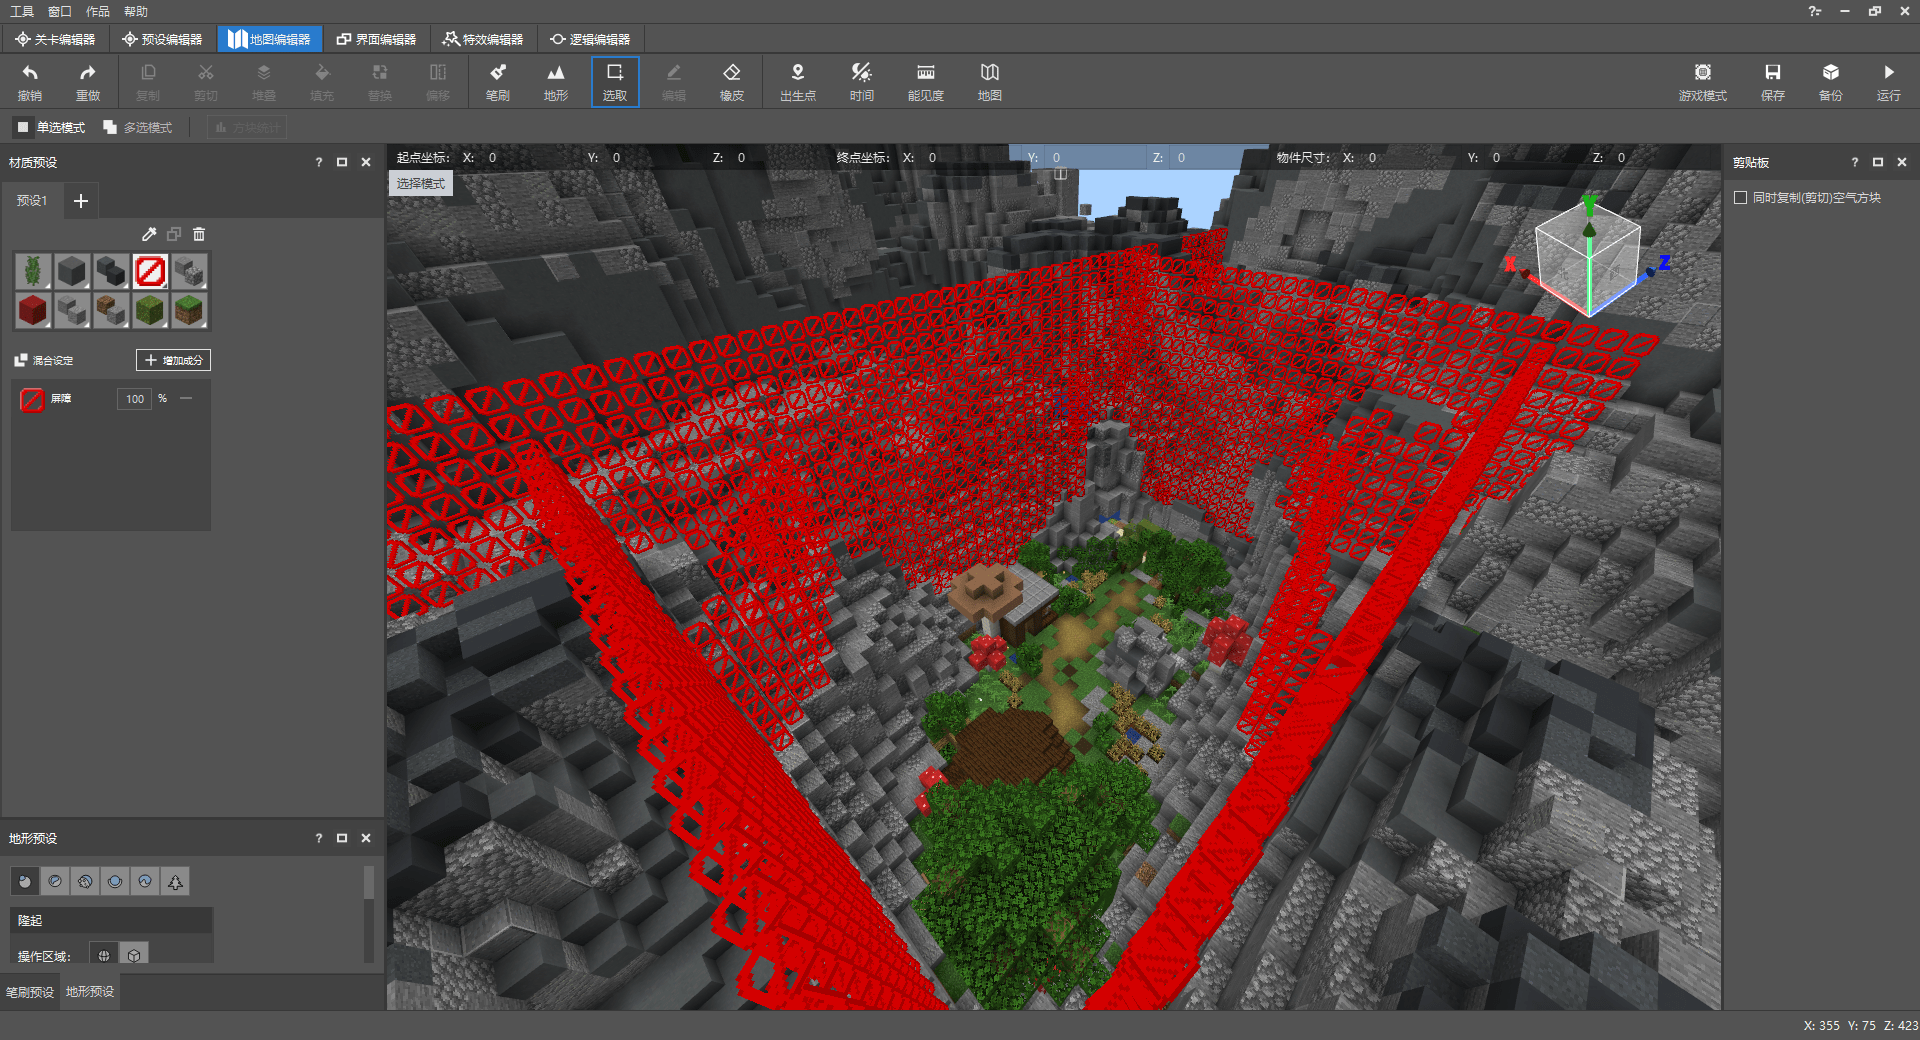Click the 重做 redo icon
Viewport: 1920px width, 1040px height.
click(88, 82)
